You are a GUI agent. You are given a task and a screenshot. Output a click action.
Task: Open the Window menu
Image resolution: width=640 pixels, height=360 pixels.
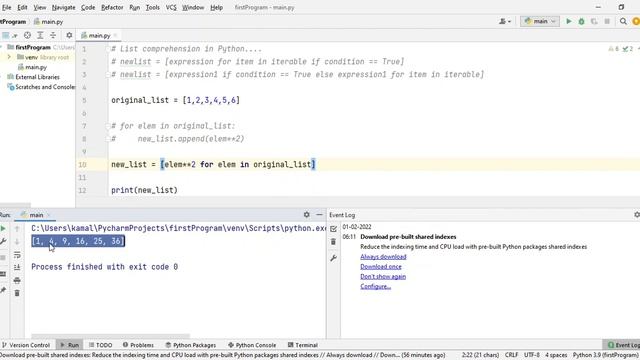pos(193,7)
